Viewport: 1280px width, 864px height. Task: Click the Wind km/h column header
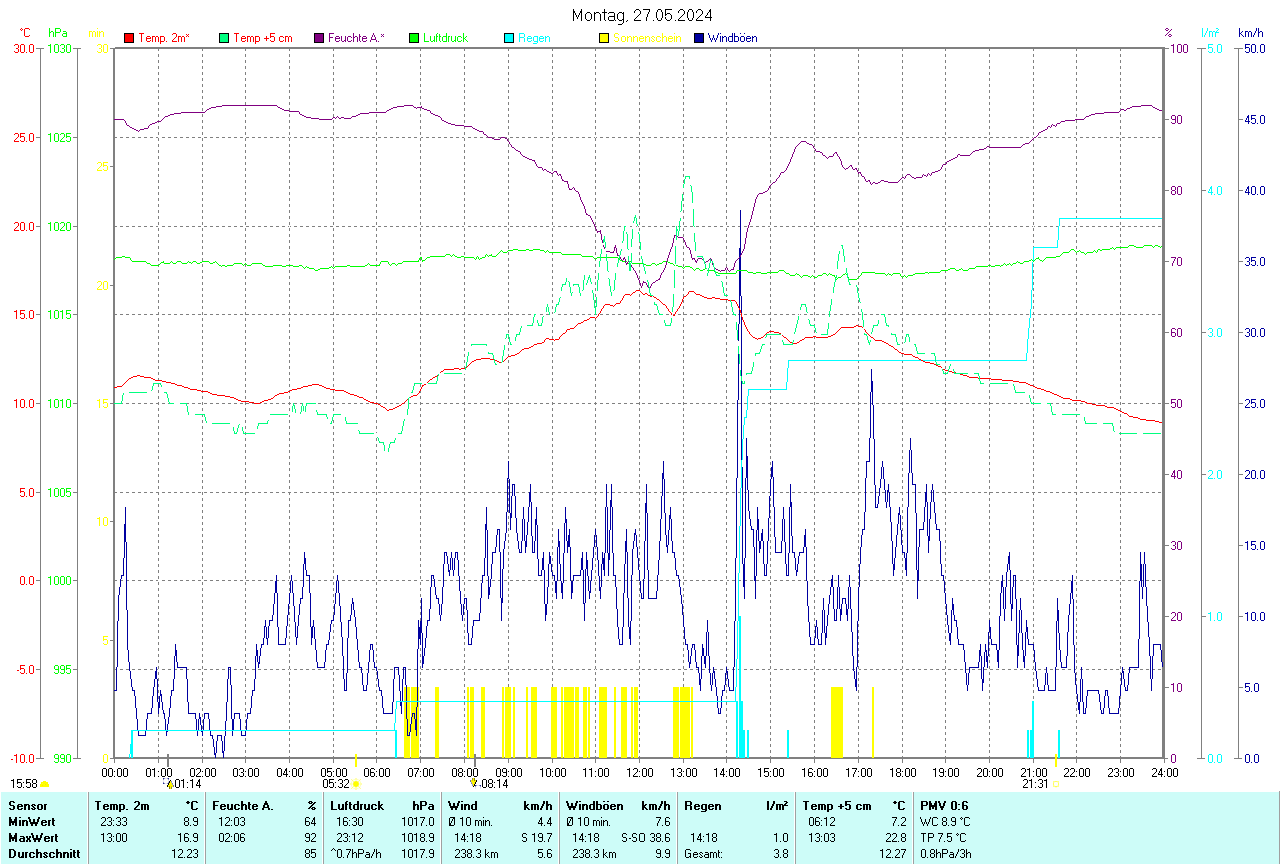(x=500, y=806)
